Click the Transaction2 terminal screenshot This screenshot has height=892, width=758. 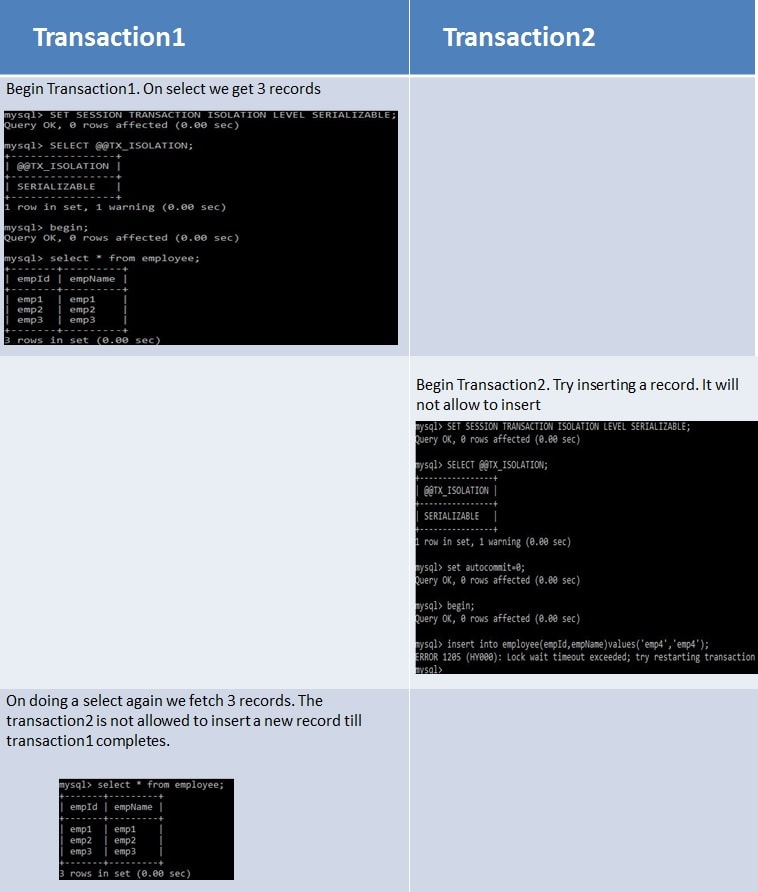[x=586, y=547]
